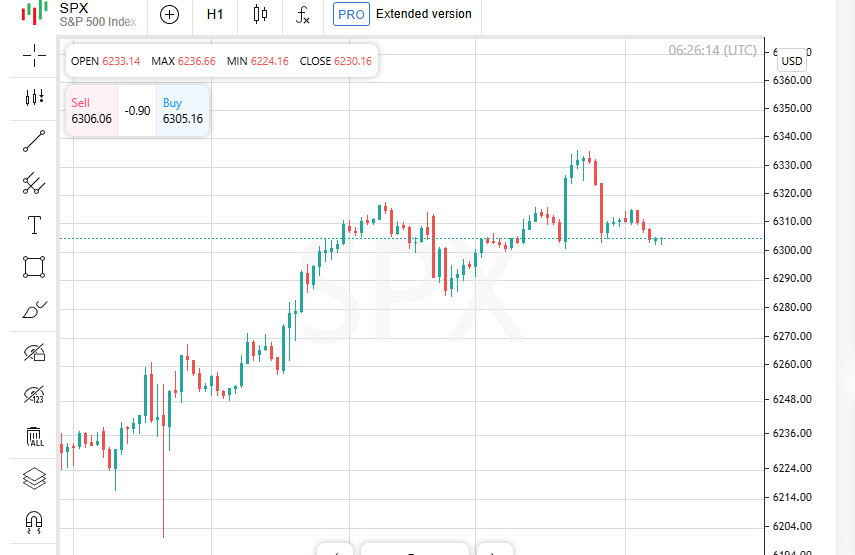855x555 pixels.
Task: Open the layers object tree icon
Action: [x=34, y=479]
